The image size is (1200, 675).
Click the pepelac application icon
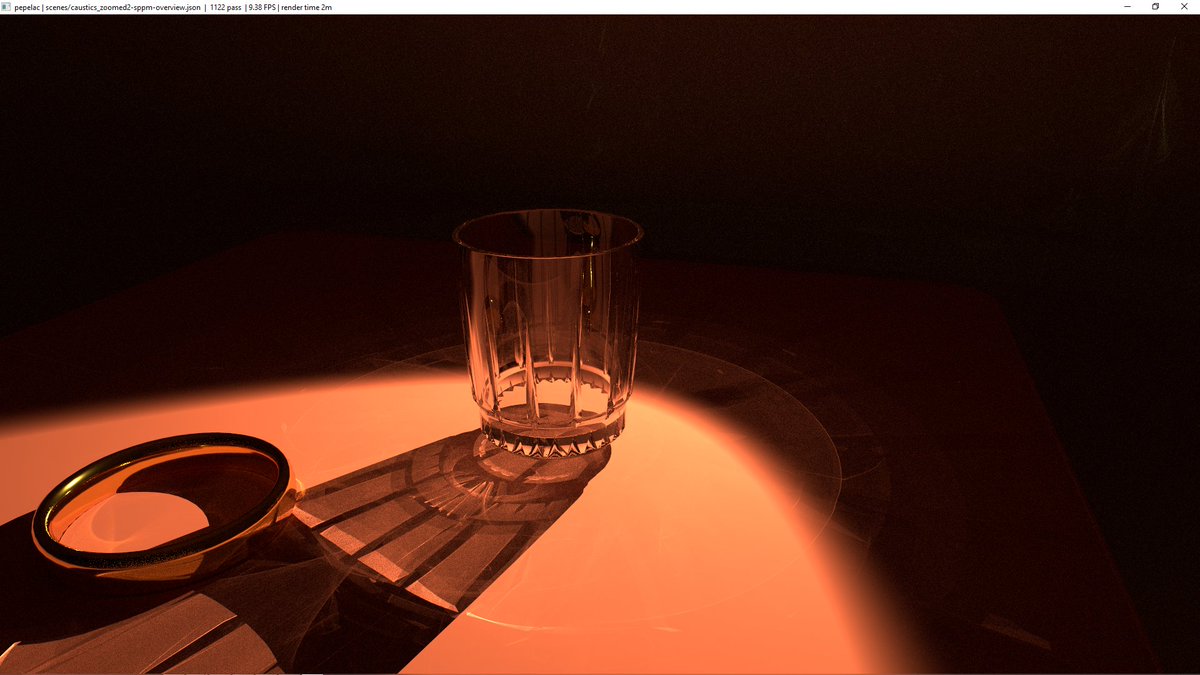(x=6, y=6)
